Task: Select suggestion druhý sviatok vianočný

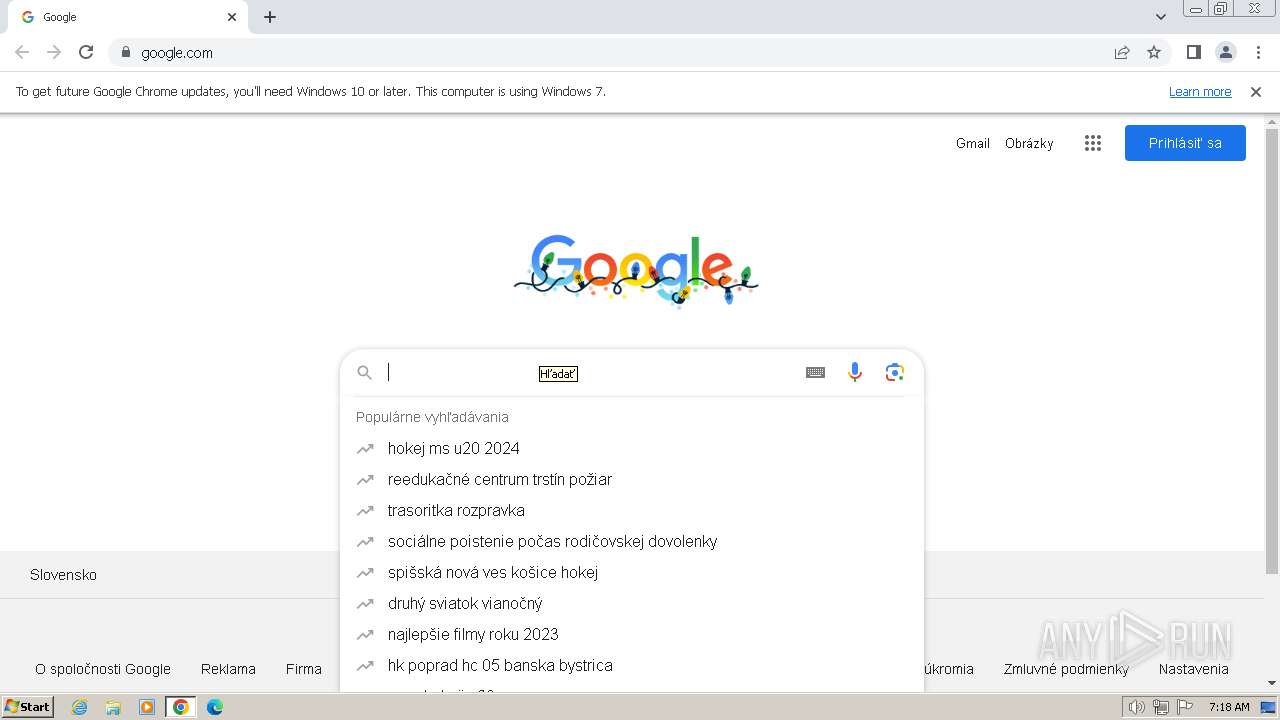Action: 632,604
